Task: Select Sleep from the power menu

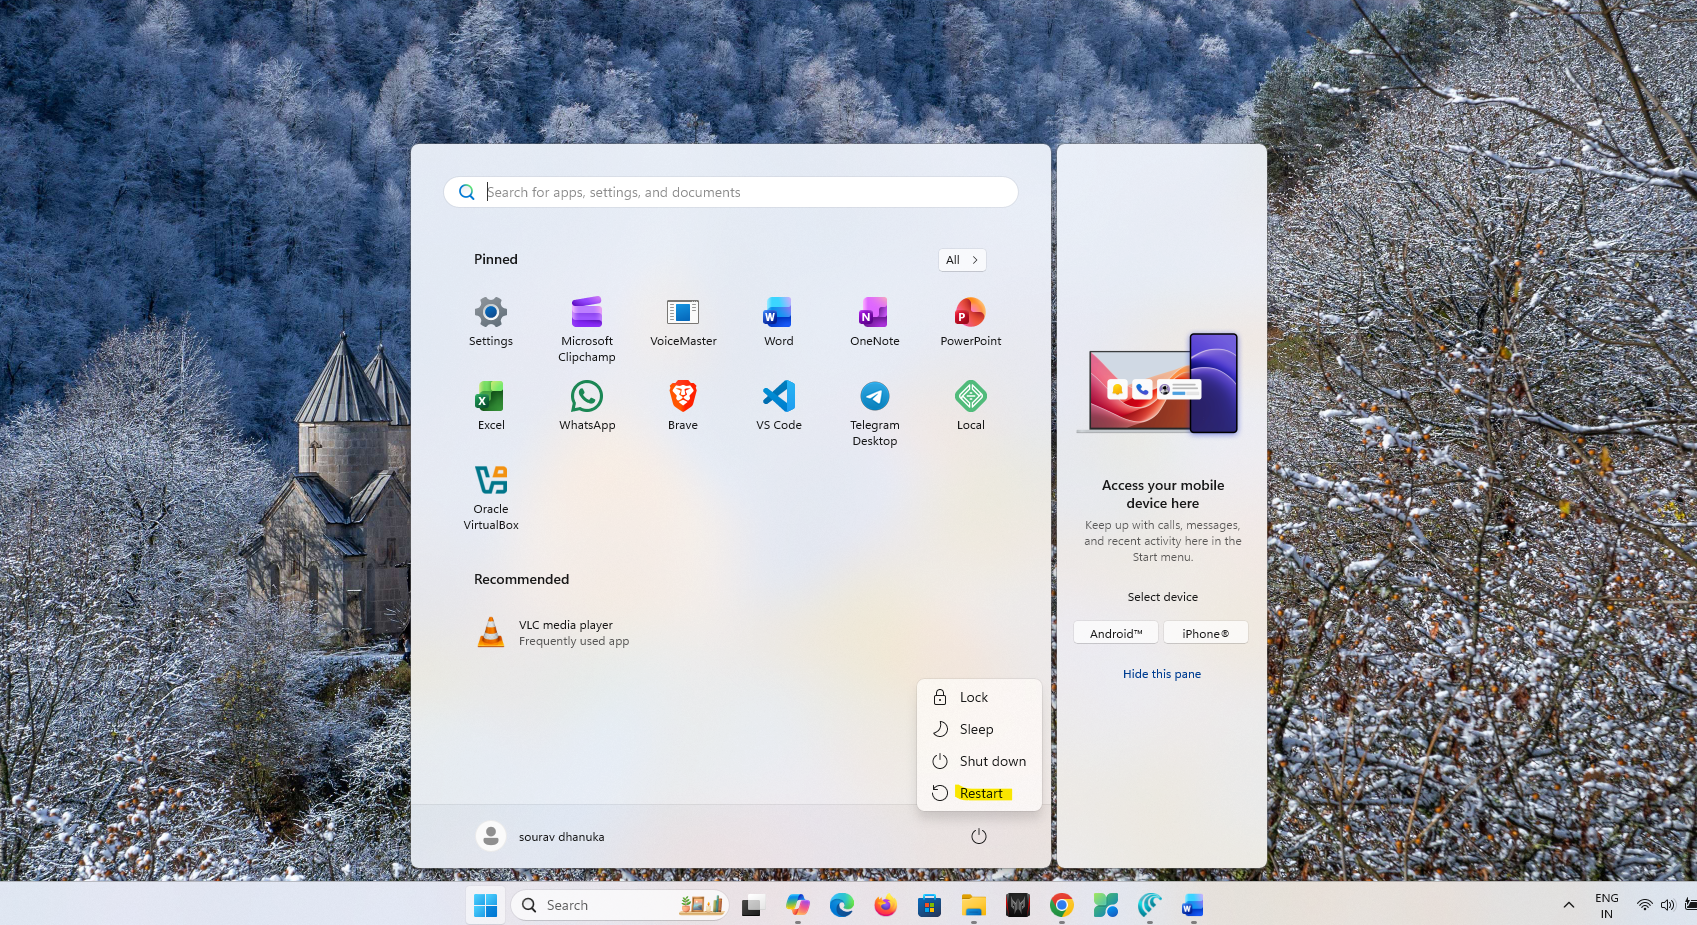Action: 976,730
